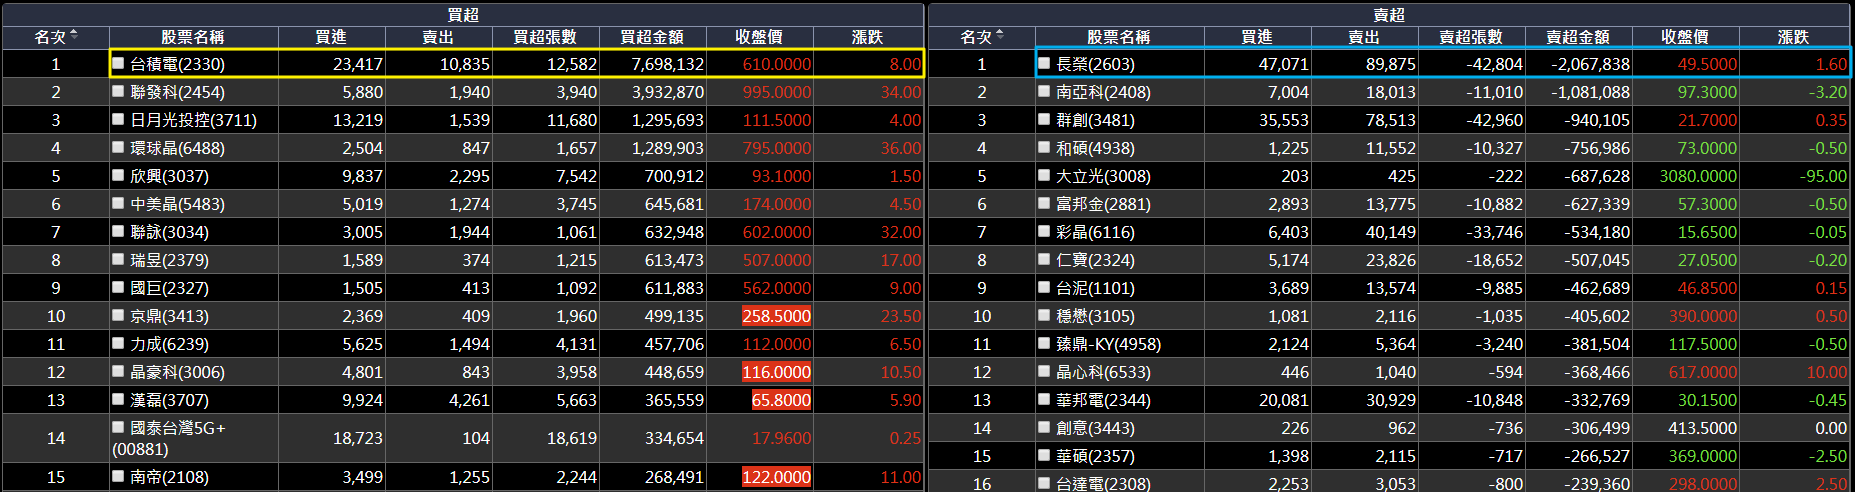Click 漲跌 header in 賣超 table
Image resolution: width=1855 pixels, height=492 pixels.
pyautogui.click(x=1793, y=37)
